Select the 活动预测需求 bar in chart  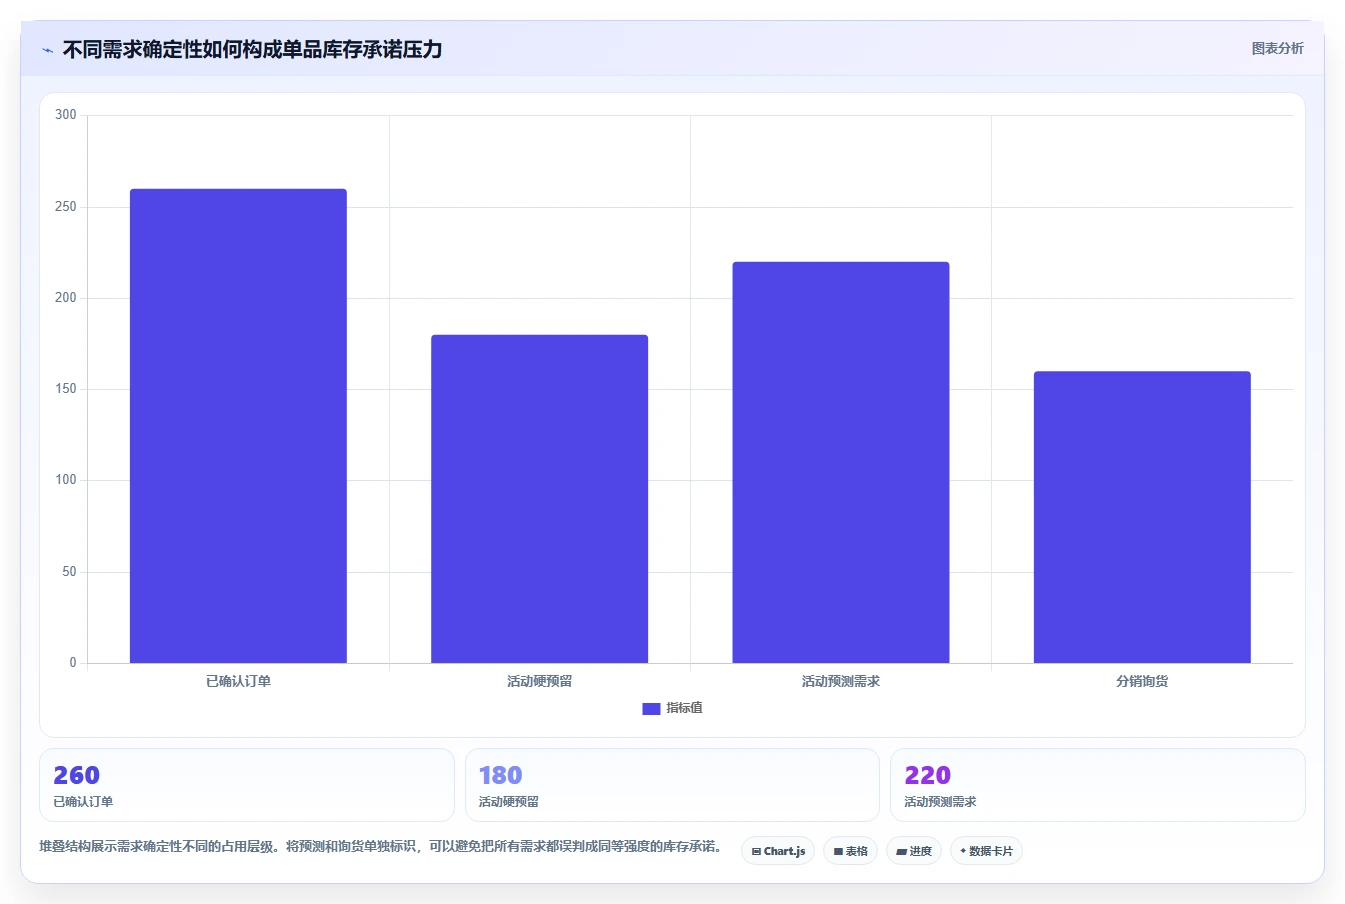[841, 462]
